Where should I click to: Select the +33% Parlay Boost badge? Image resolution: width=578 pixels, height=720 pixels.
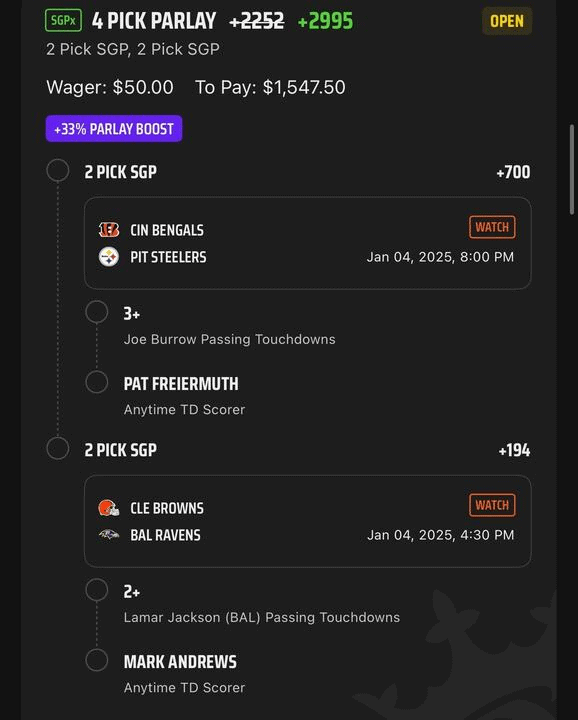(x=114, y=129)
